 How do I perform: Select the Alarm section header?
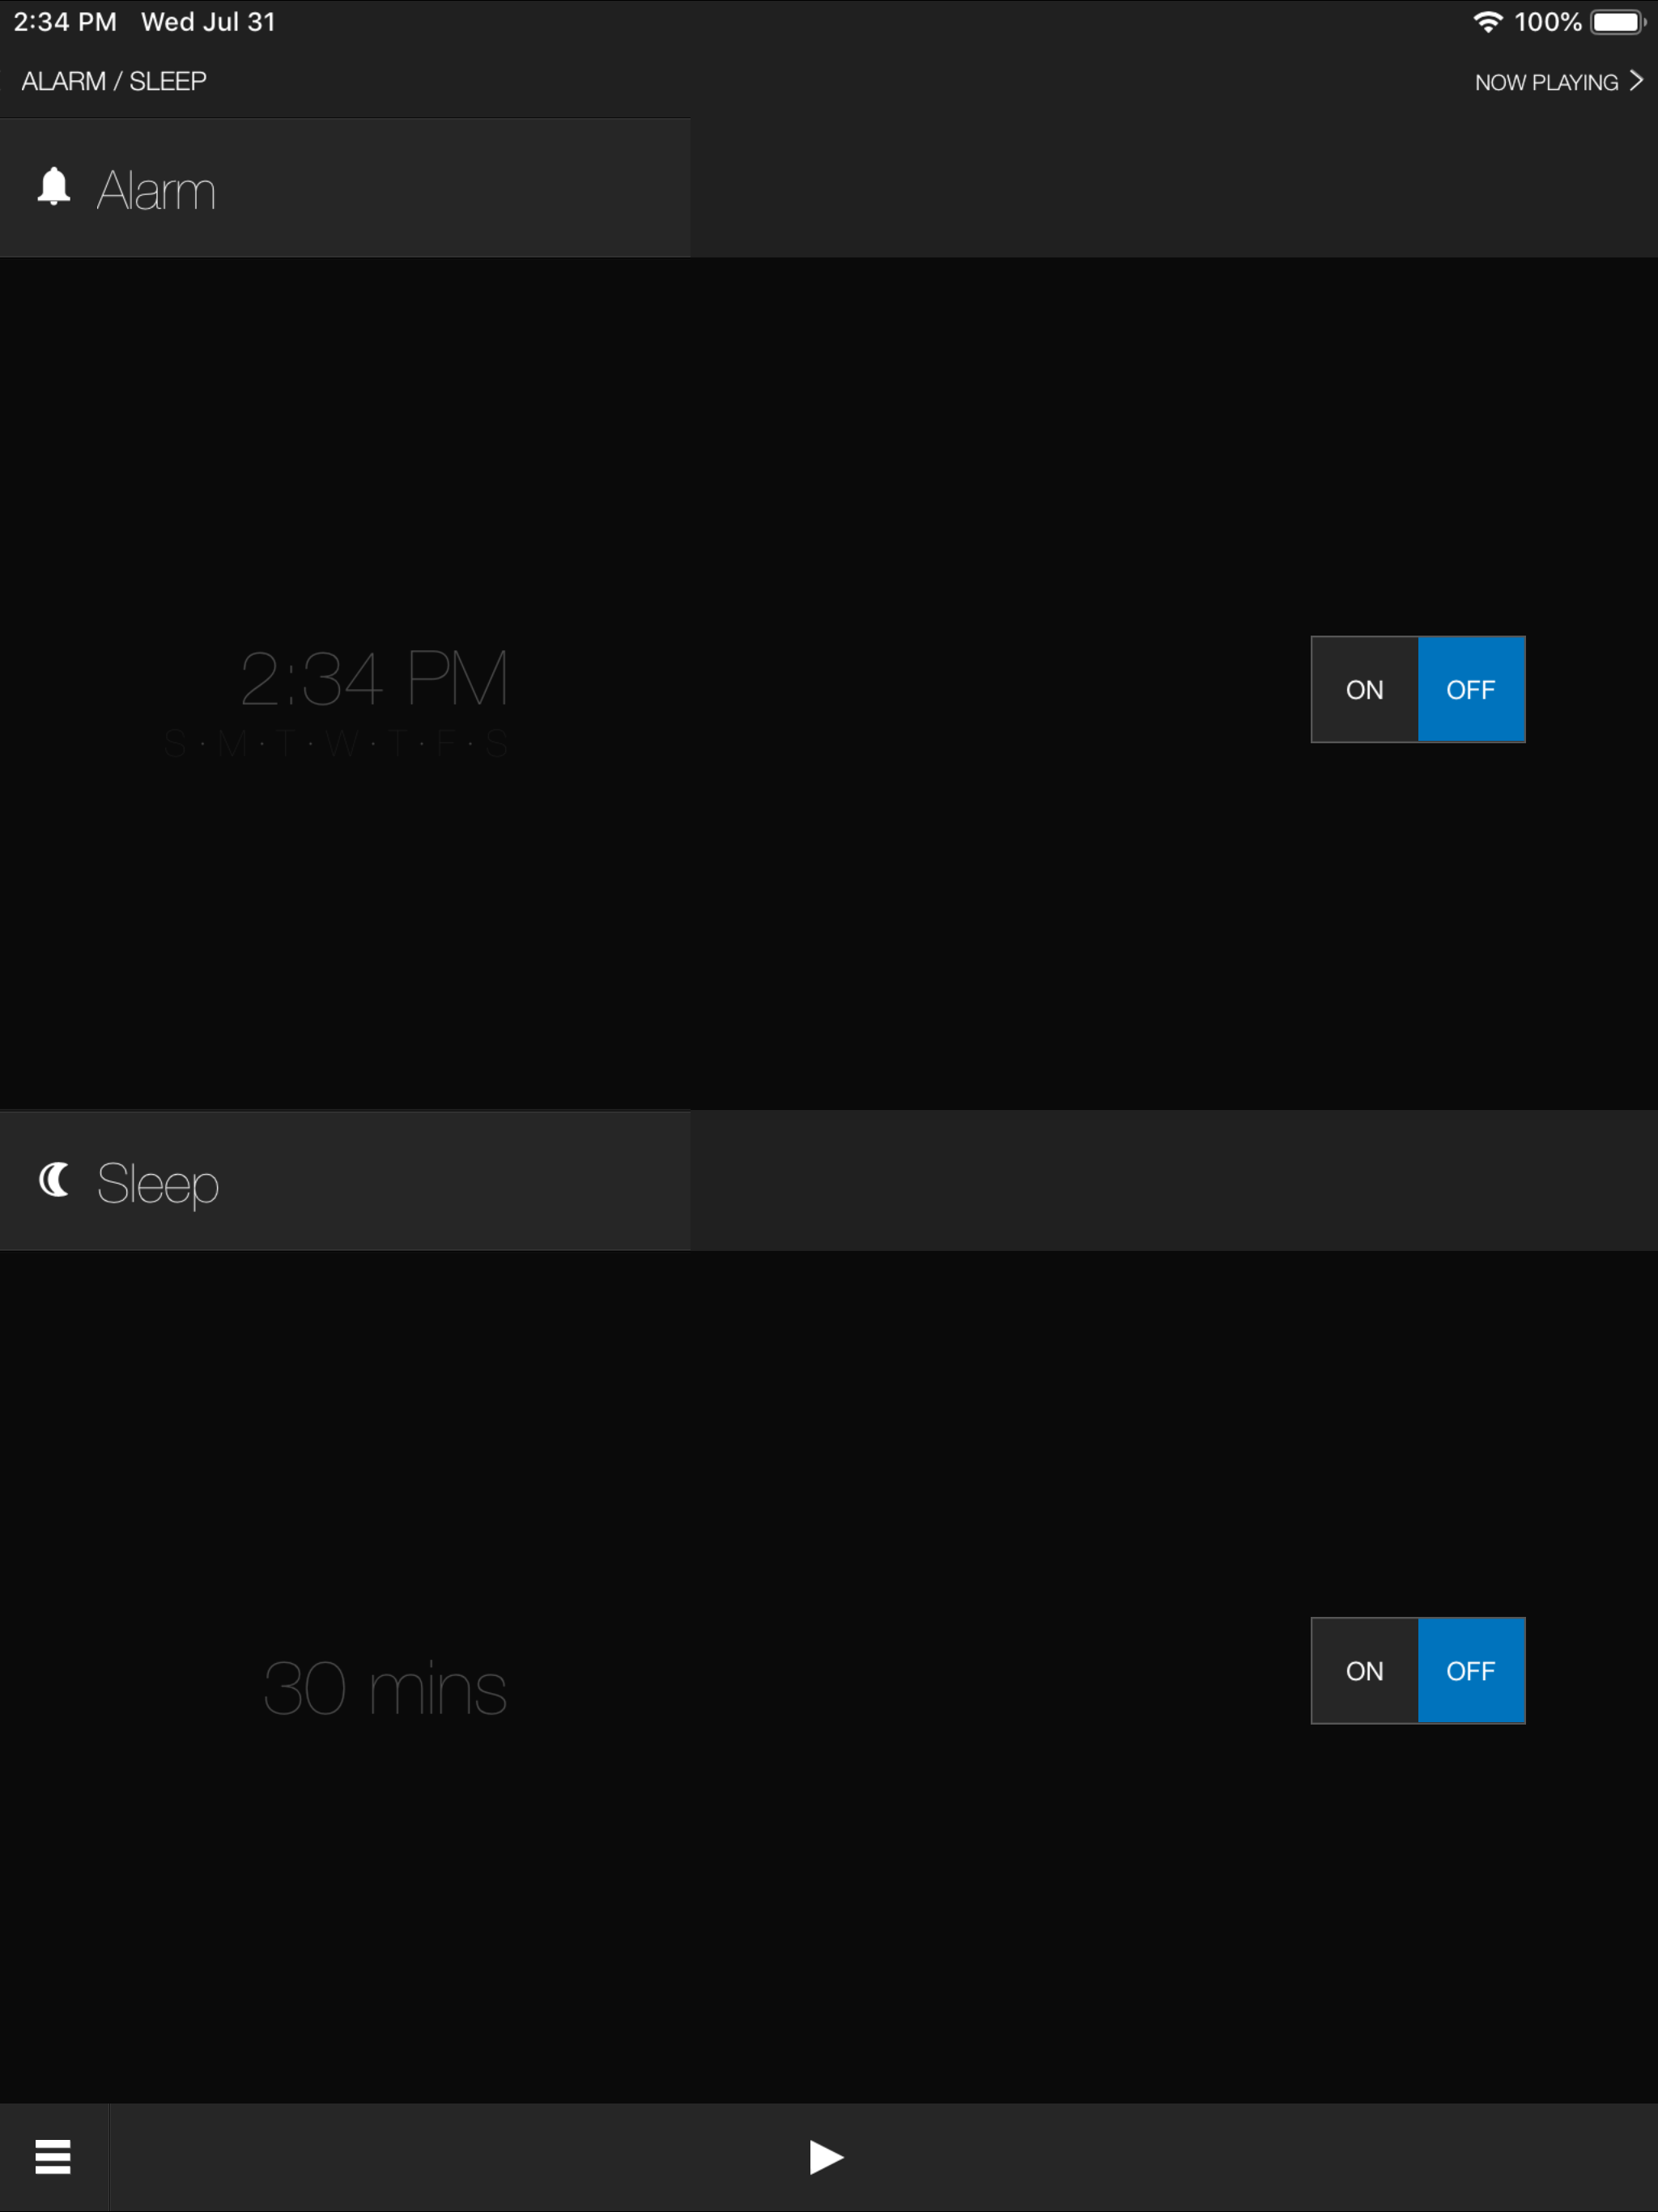[x=345, y=188]
